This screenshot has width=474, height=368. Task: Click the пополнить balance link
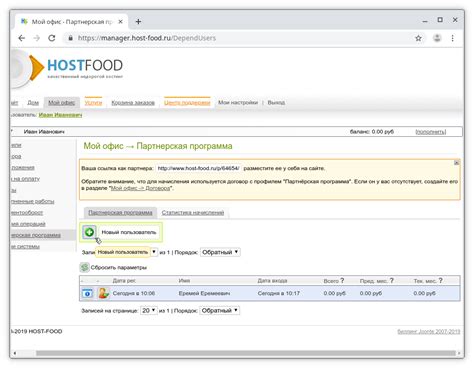coord(430,132)
